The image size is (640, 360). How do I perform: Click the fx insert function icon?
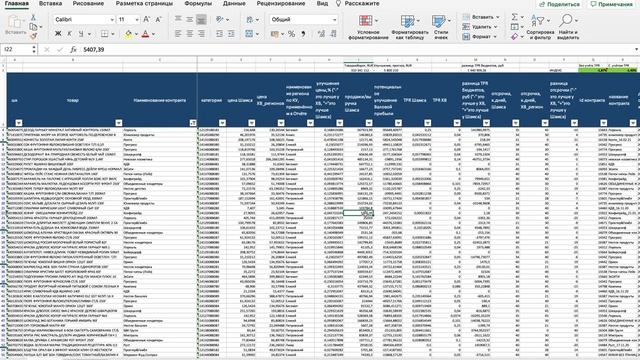click(x=73, y=49)
